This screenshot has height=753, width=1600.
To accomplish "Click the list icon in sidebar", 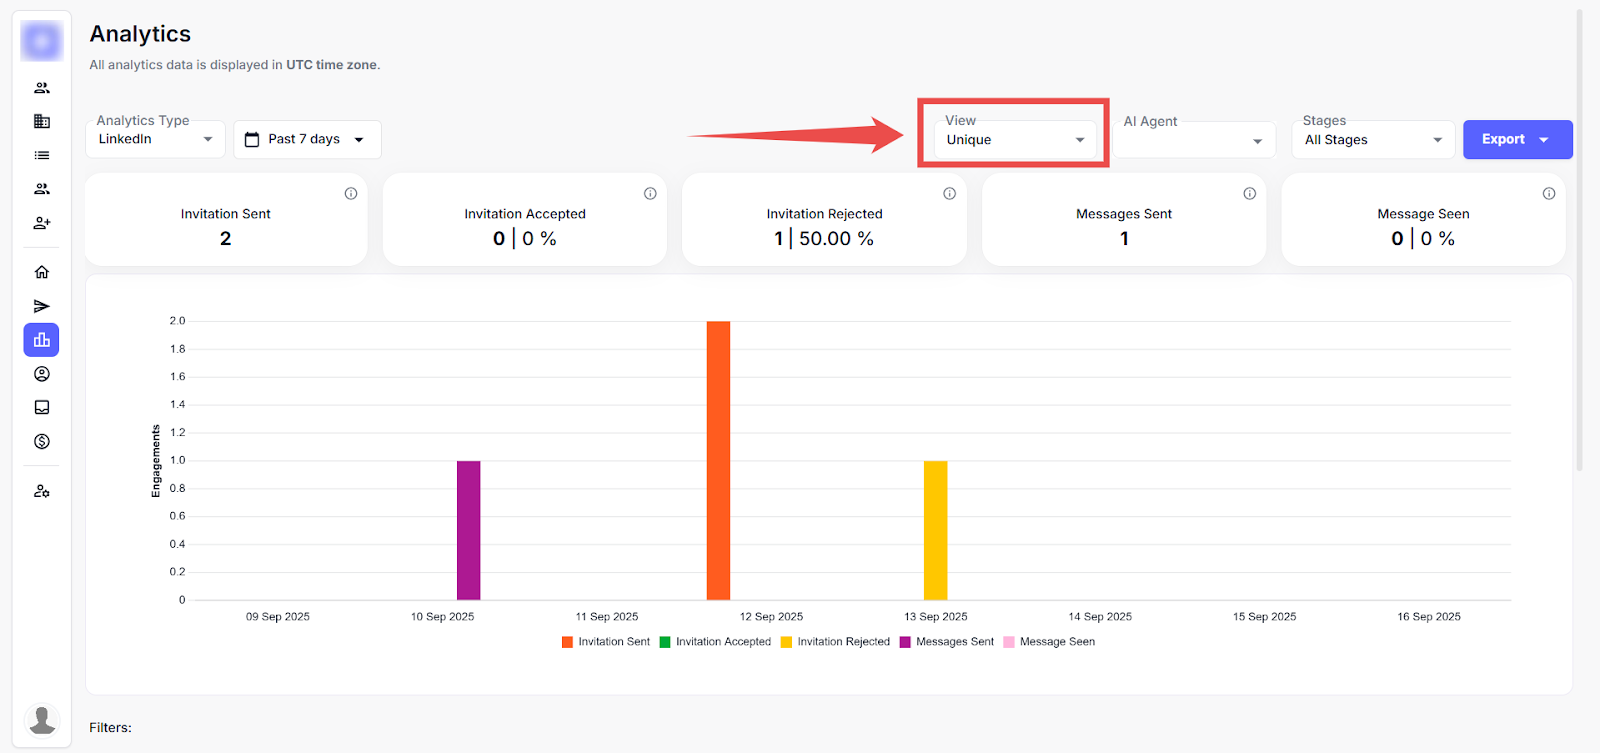I will point(42,155).
